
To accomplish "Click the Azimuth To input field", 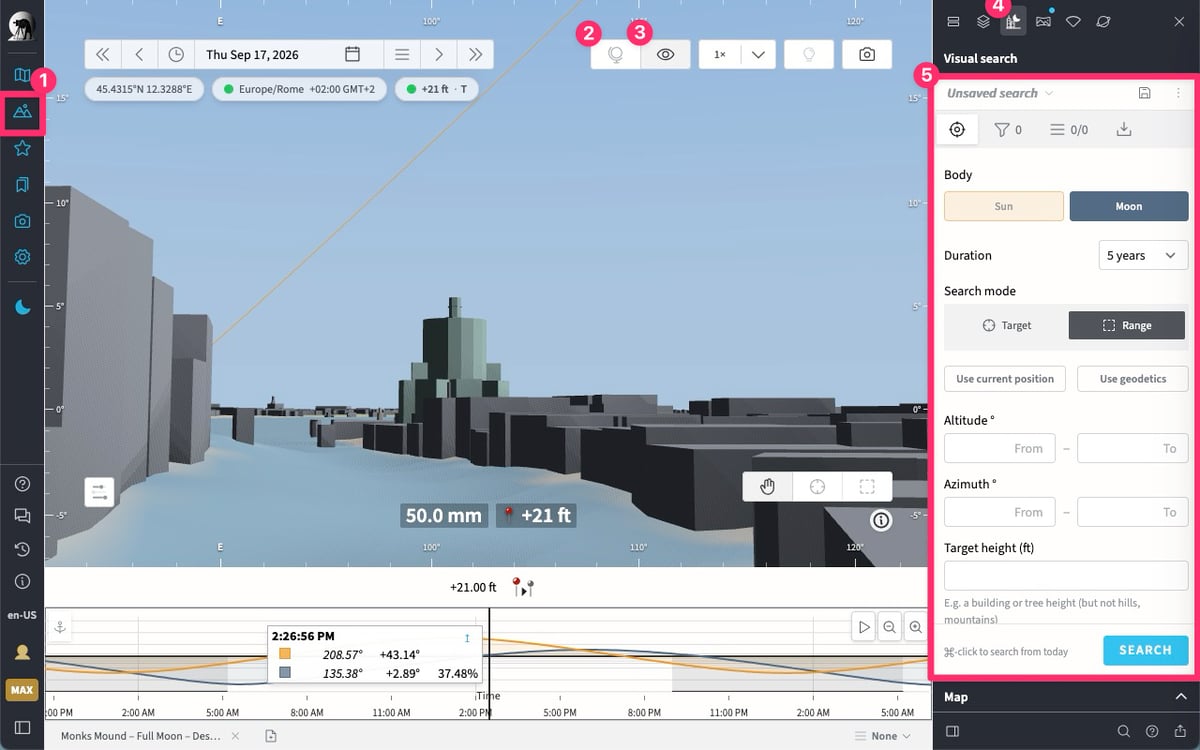I will [1133, 512].
